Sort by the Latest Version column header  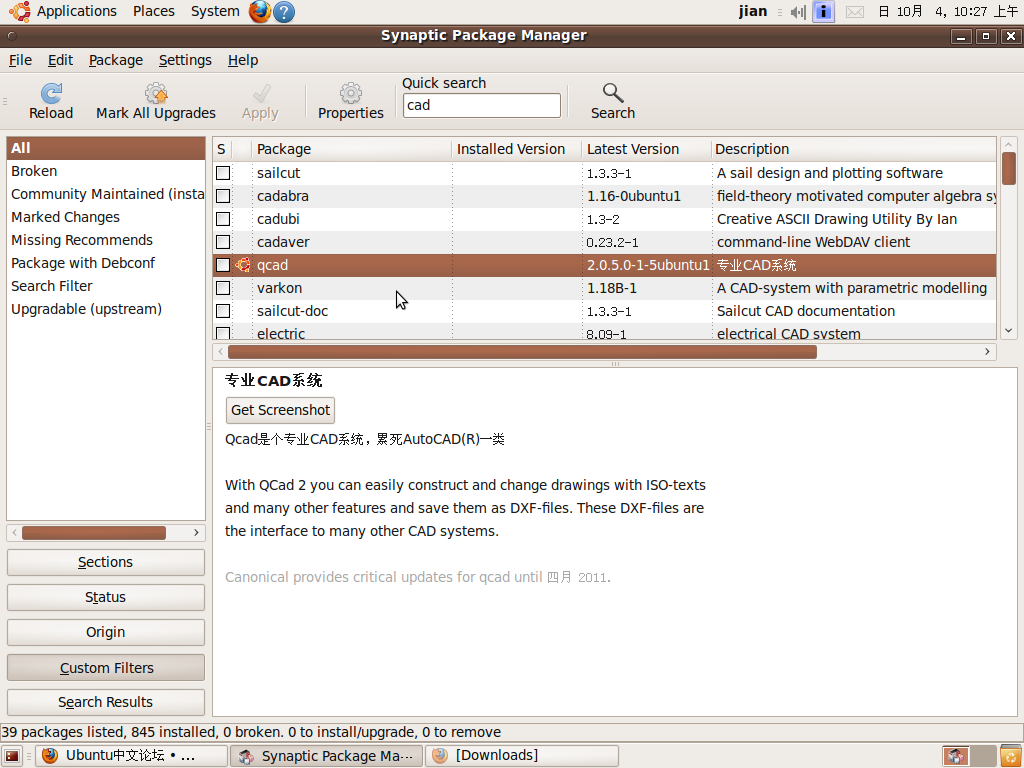646,149
